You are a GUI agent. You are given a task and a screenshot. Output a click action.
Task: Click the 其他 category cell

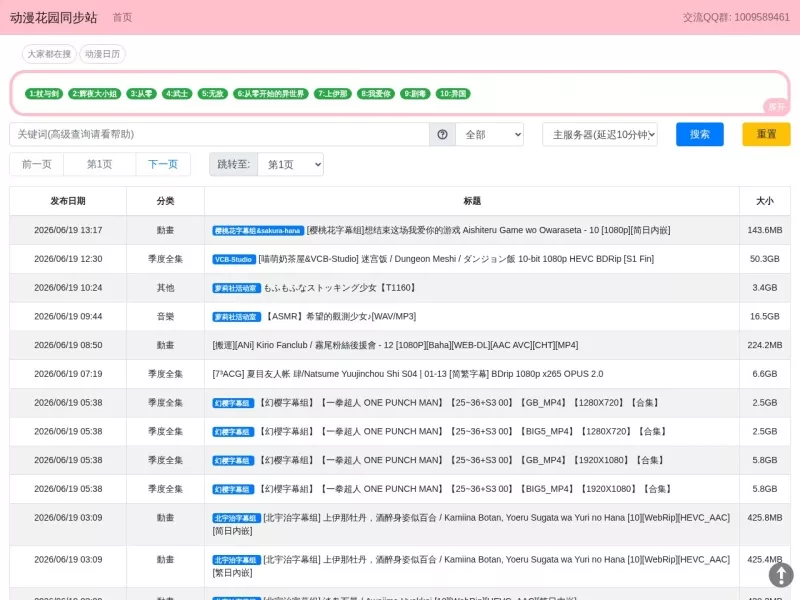click(165, 288)
